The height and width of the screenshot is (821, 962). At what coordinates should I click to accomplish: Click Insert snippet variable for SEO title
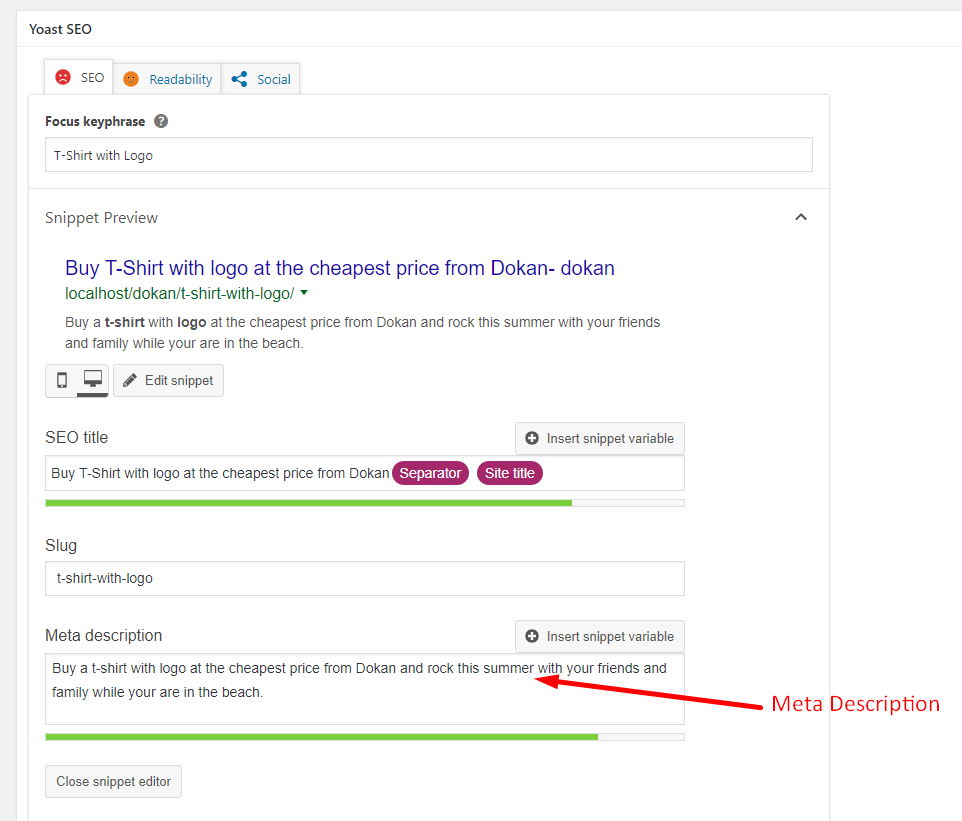pos(599,438)
